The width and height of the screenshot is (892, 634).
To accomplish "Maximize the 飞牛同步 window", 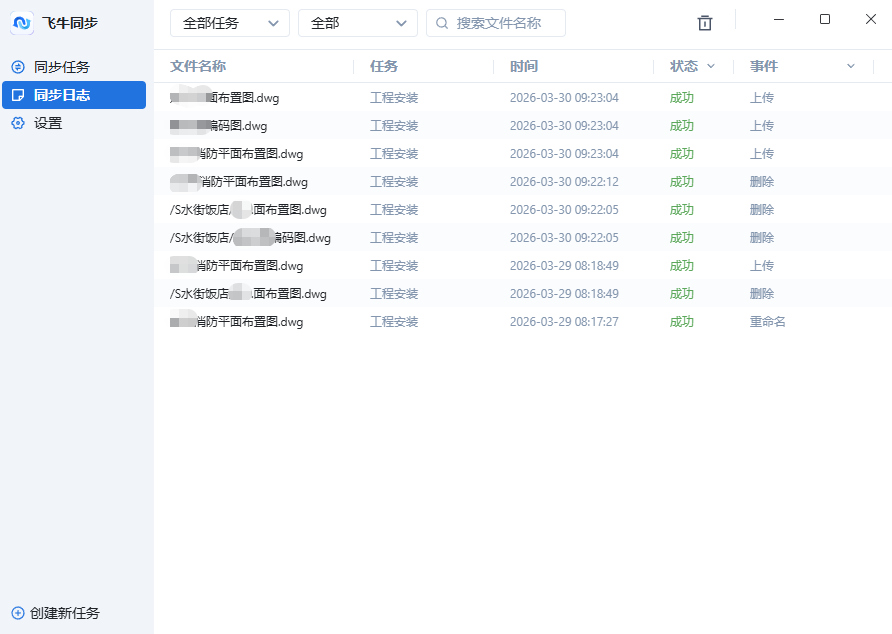I will point(825,19).
